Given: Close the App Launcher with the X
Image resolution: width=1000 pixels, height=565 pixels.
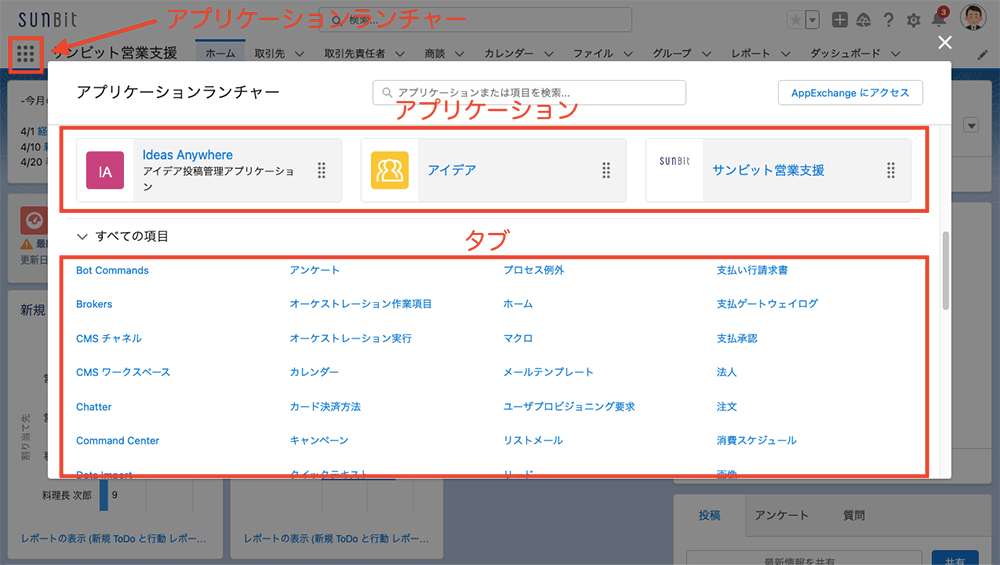Looking at the screenshot, I should [945, 43].
